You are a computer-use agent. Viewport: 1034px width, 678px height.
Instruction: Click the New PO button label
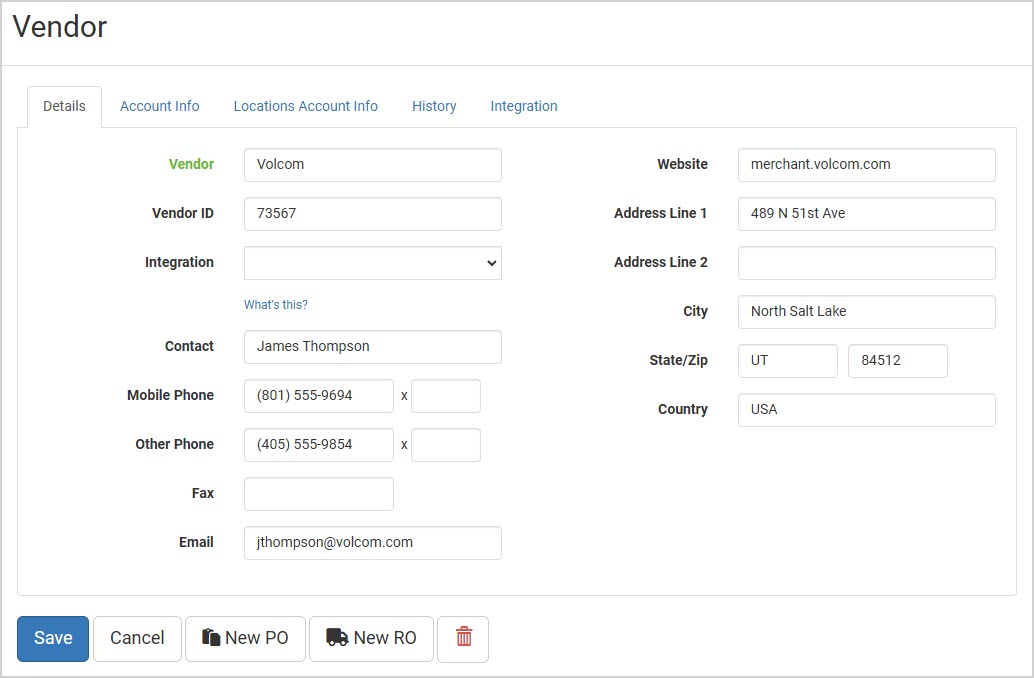[x=257, y=638]
